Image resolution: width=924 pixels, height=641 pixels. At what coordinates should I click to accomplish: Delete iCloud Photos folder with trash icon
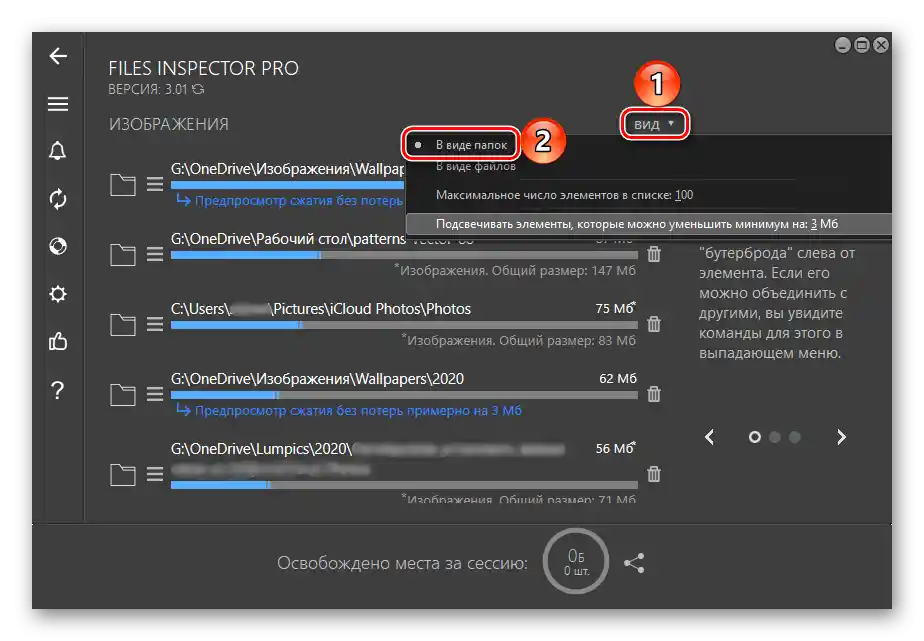pos(654,323)
